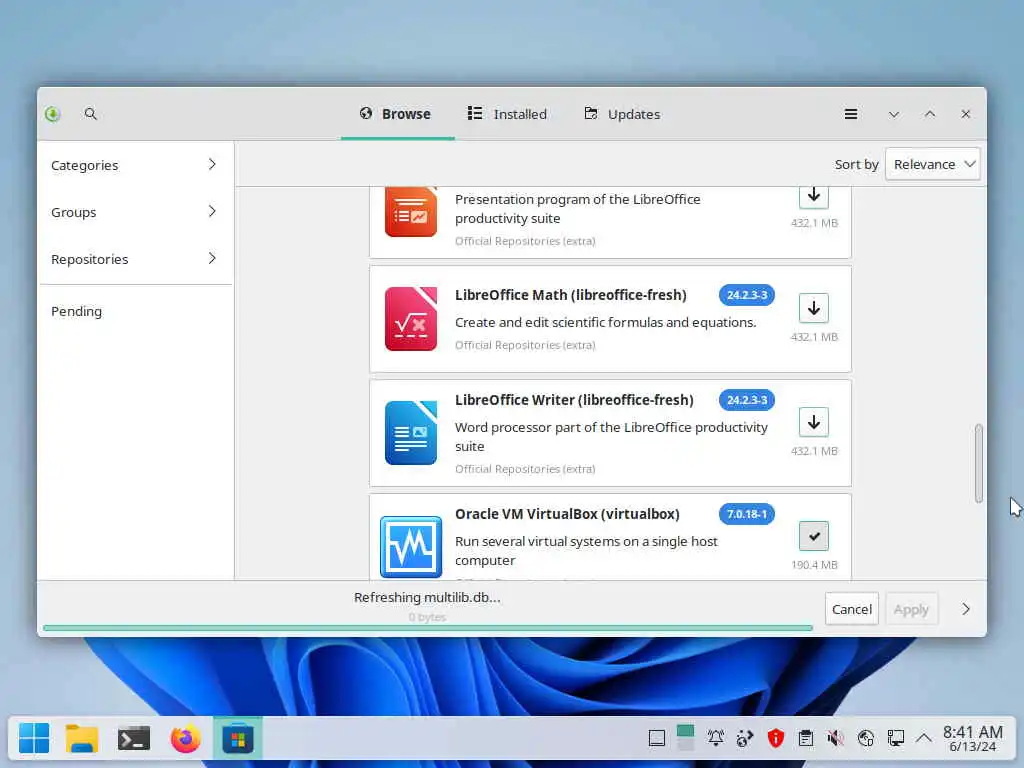The height and width of the screenshot is (768, 1024).
Task: Click VirtualBox version badge 7.0.18-1
Action: point(747,514)
